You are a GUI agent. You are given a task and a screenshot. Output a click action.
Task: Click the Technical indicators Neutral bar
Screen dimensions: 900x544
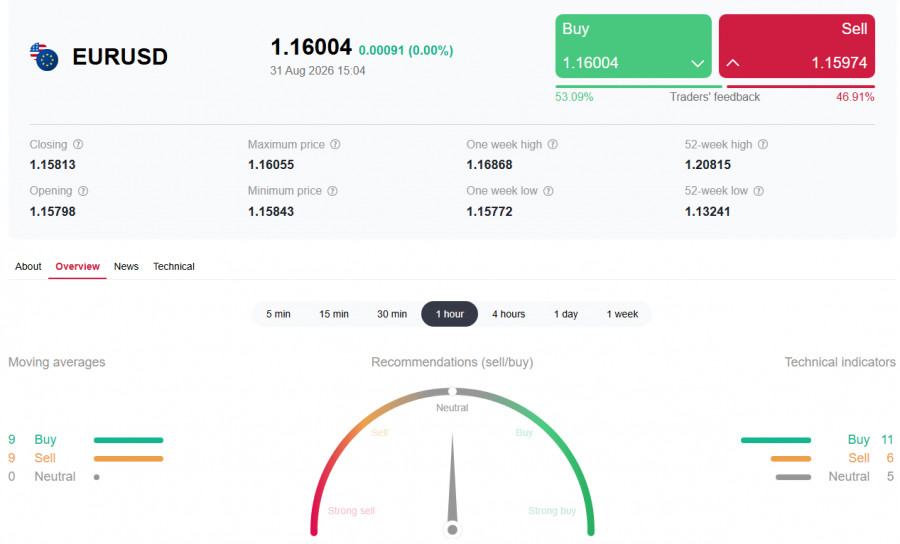[793, 477]
